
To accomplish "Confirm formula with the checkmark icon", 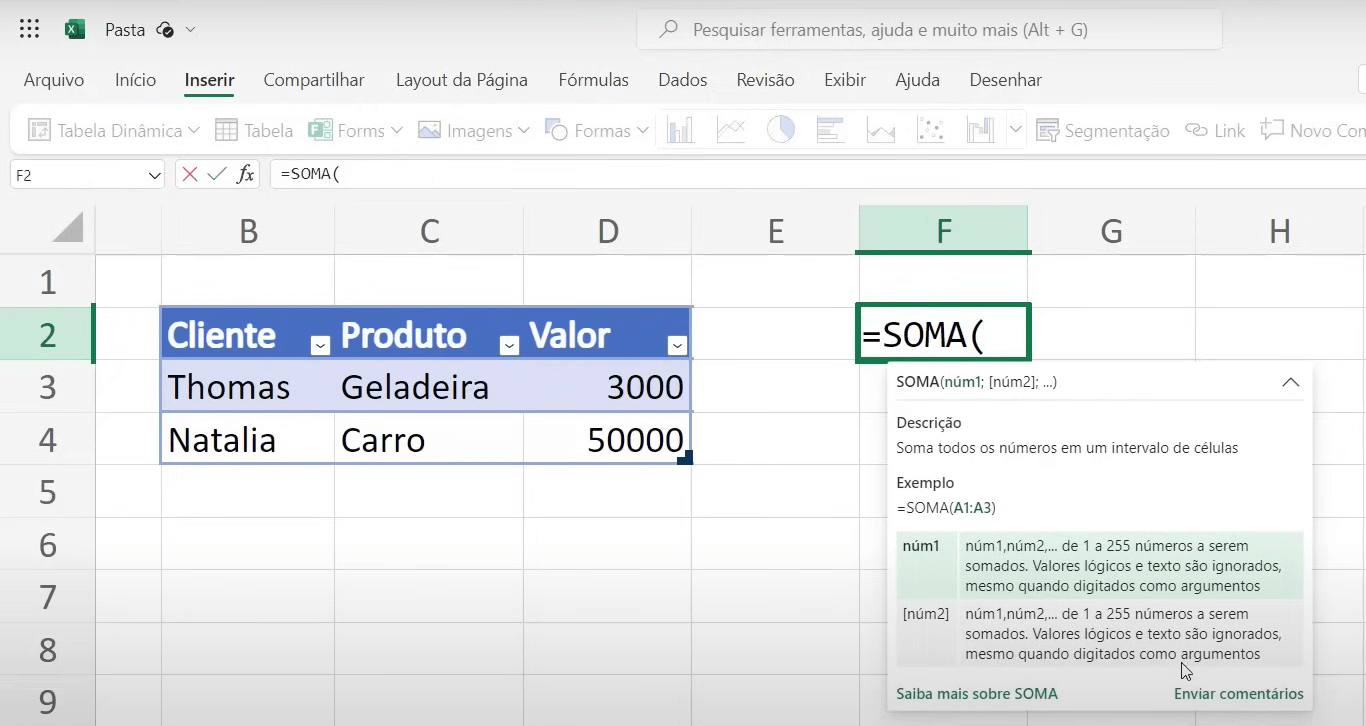I will (217, 175).
